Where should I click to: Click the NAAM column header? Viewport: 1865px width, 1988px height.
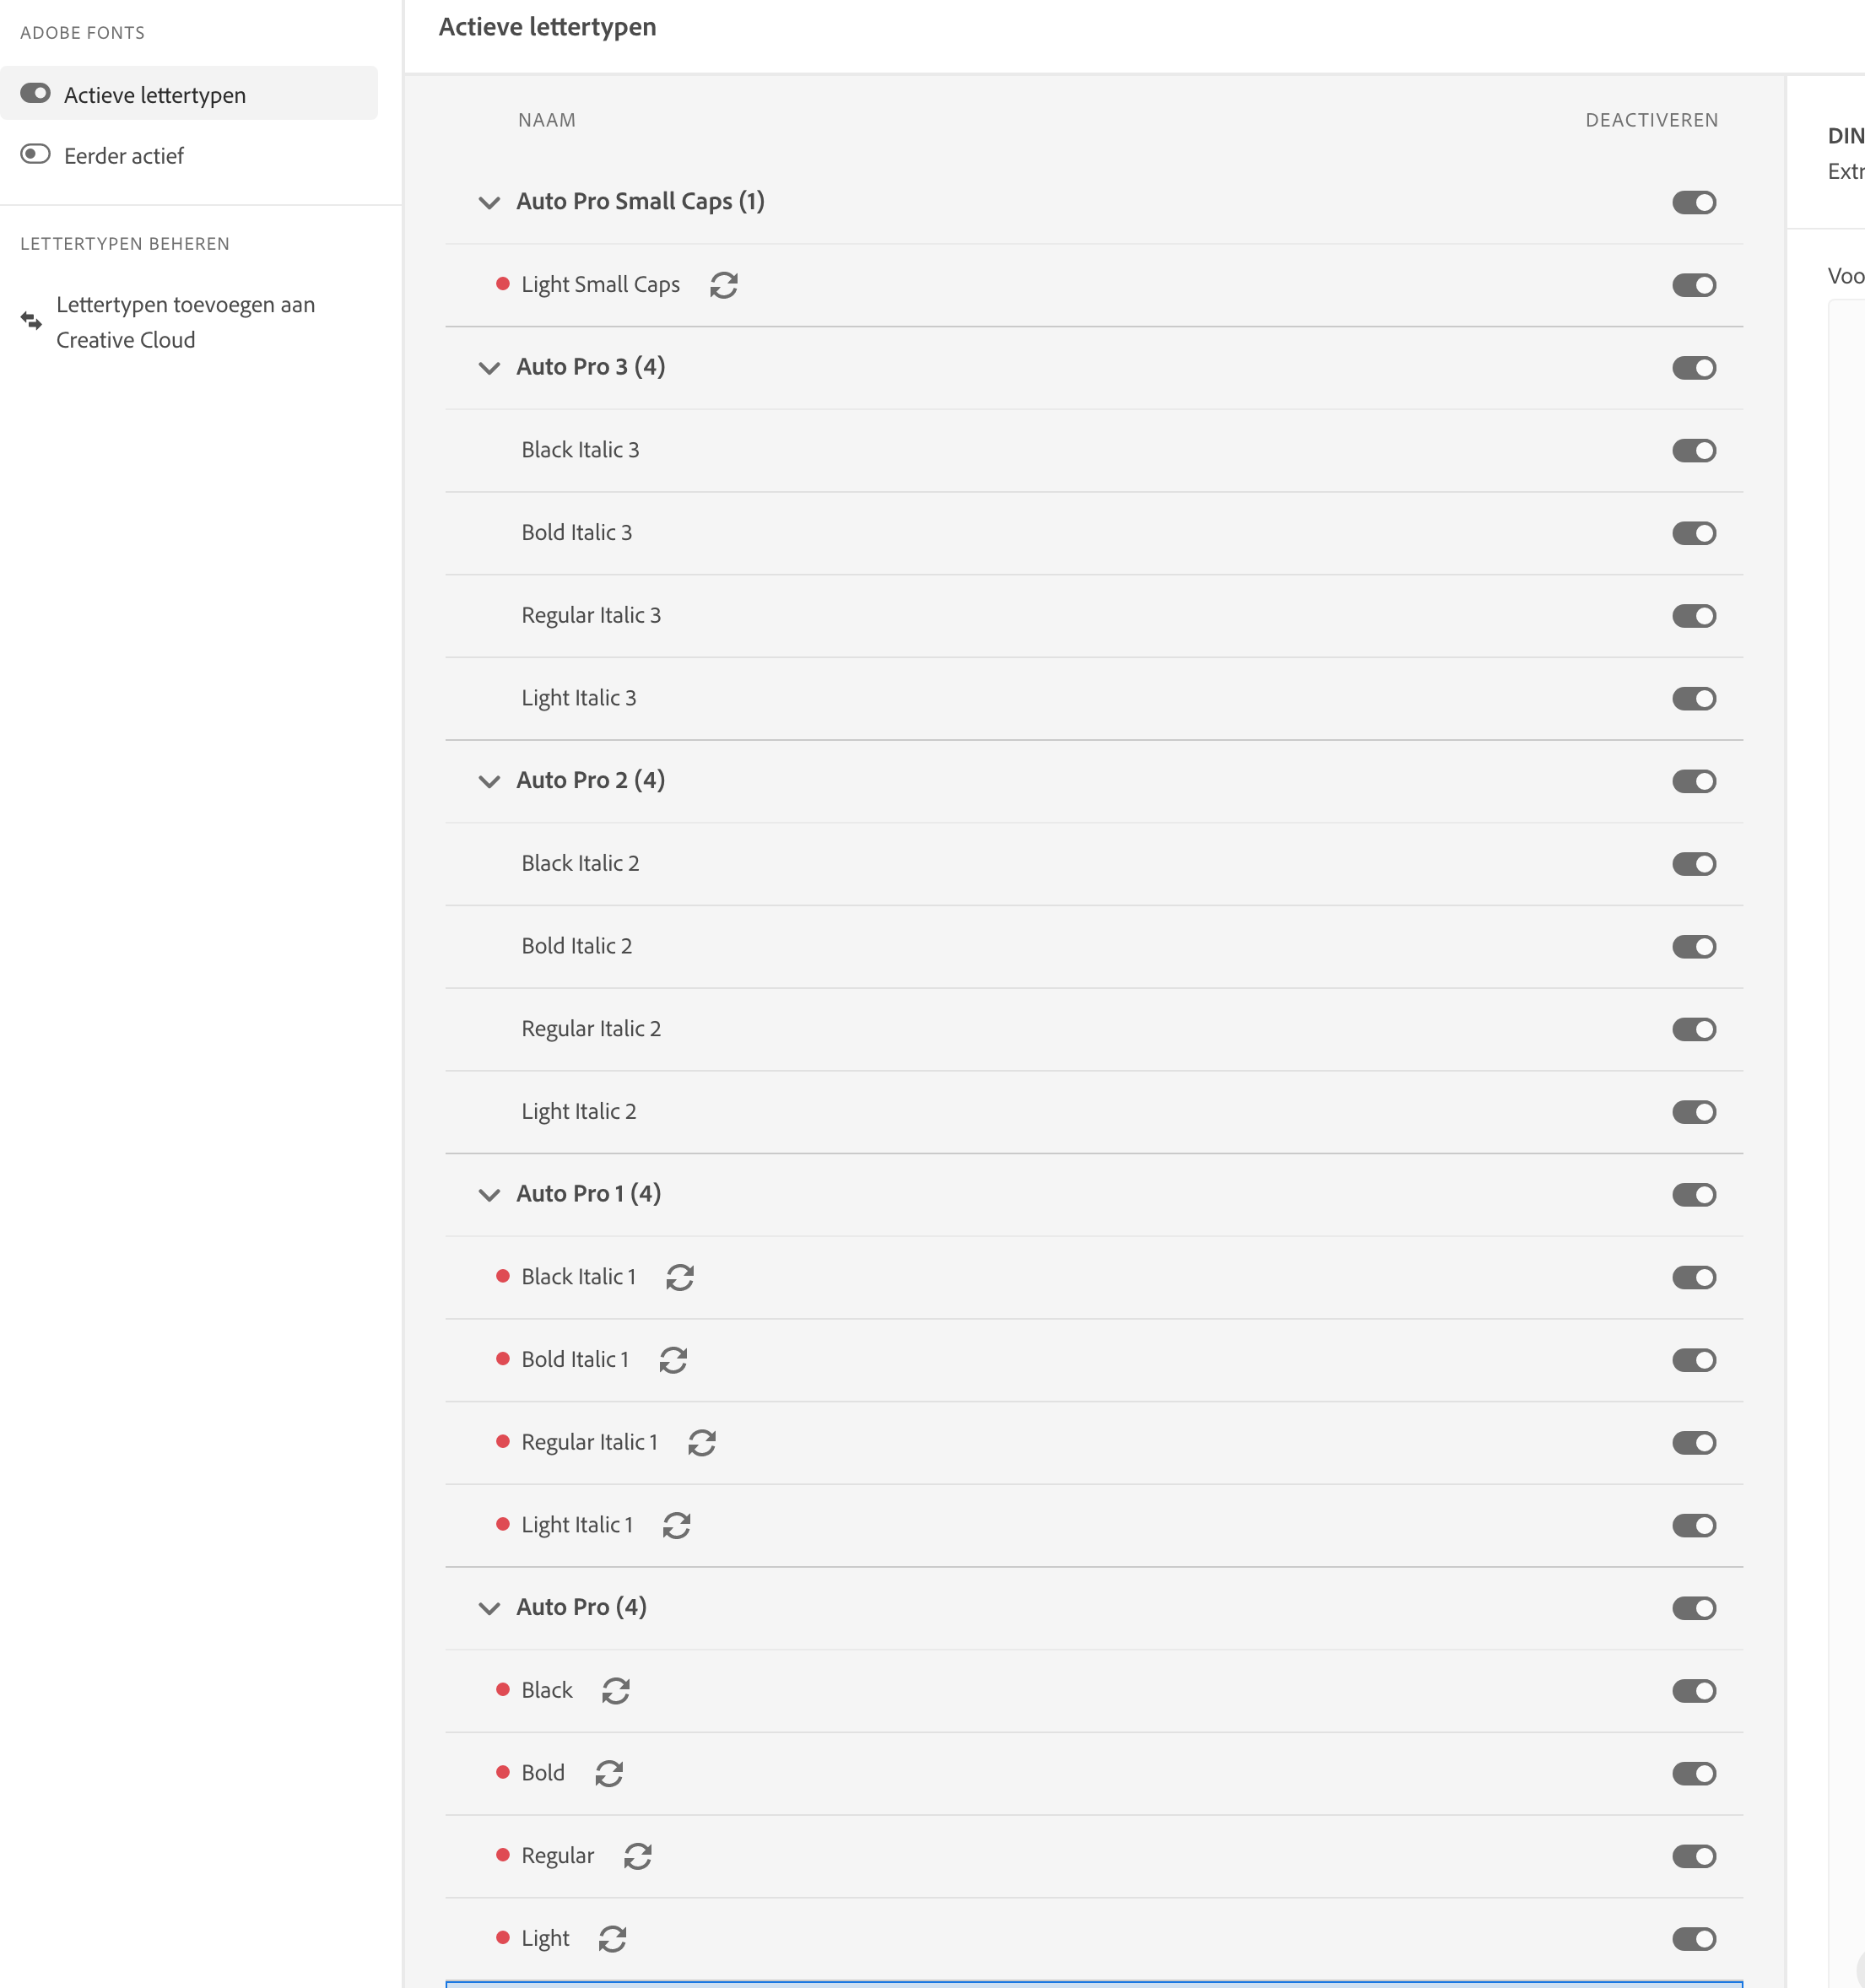coord(547,120)
